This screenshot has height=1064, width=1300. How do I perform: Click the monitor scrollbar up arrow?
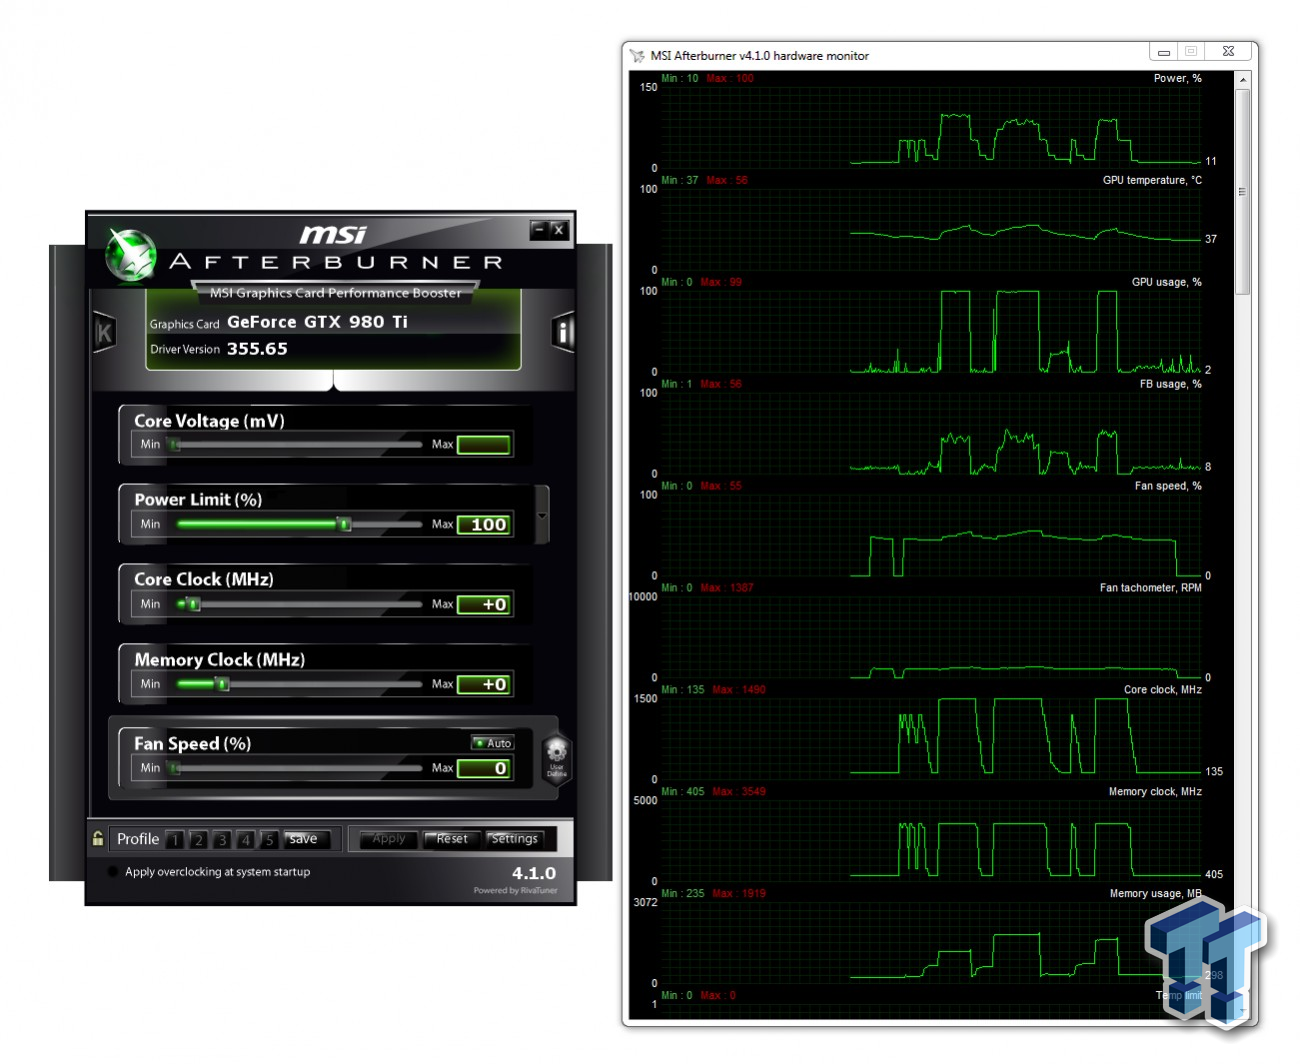tap(1243, 79)
